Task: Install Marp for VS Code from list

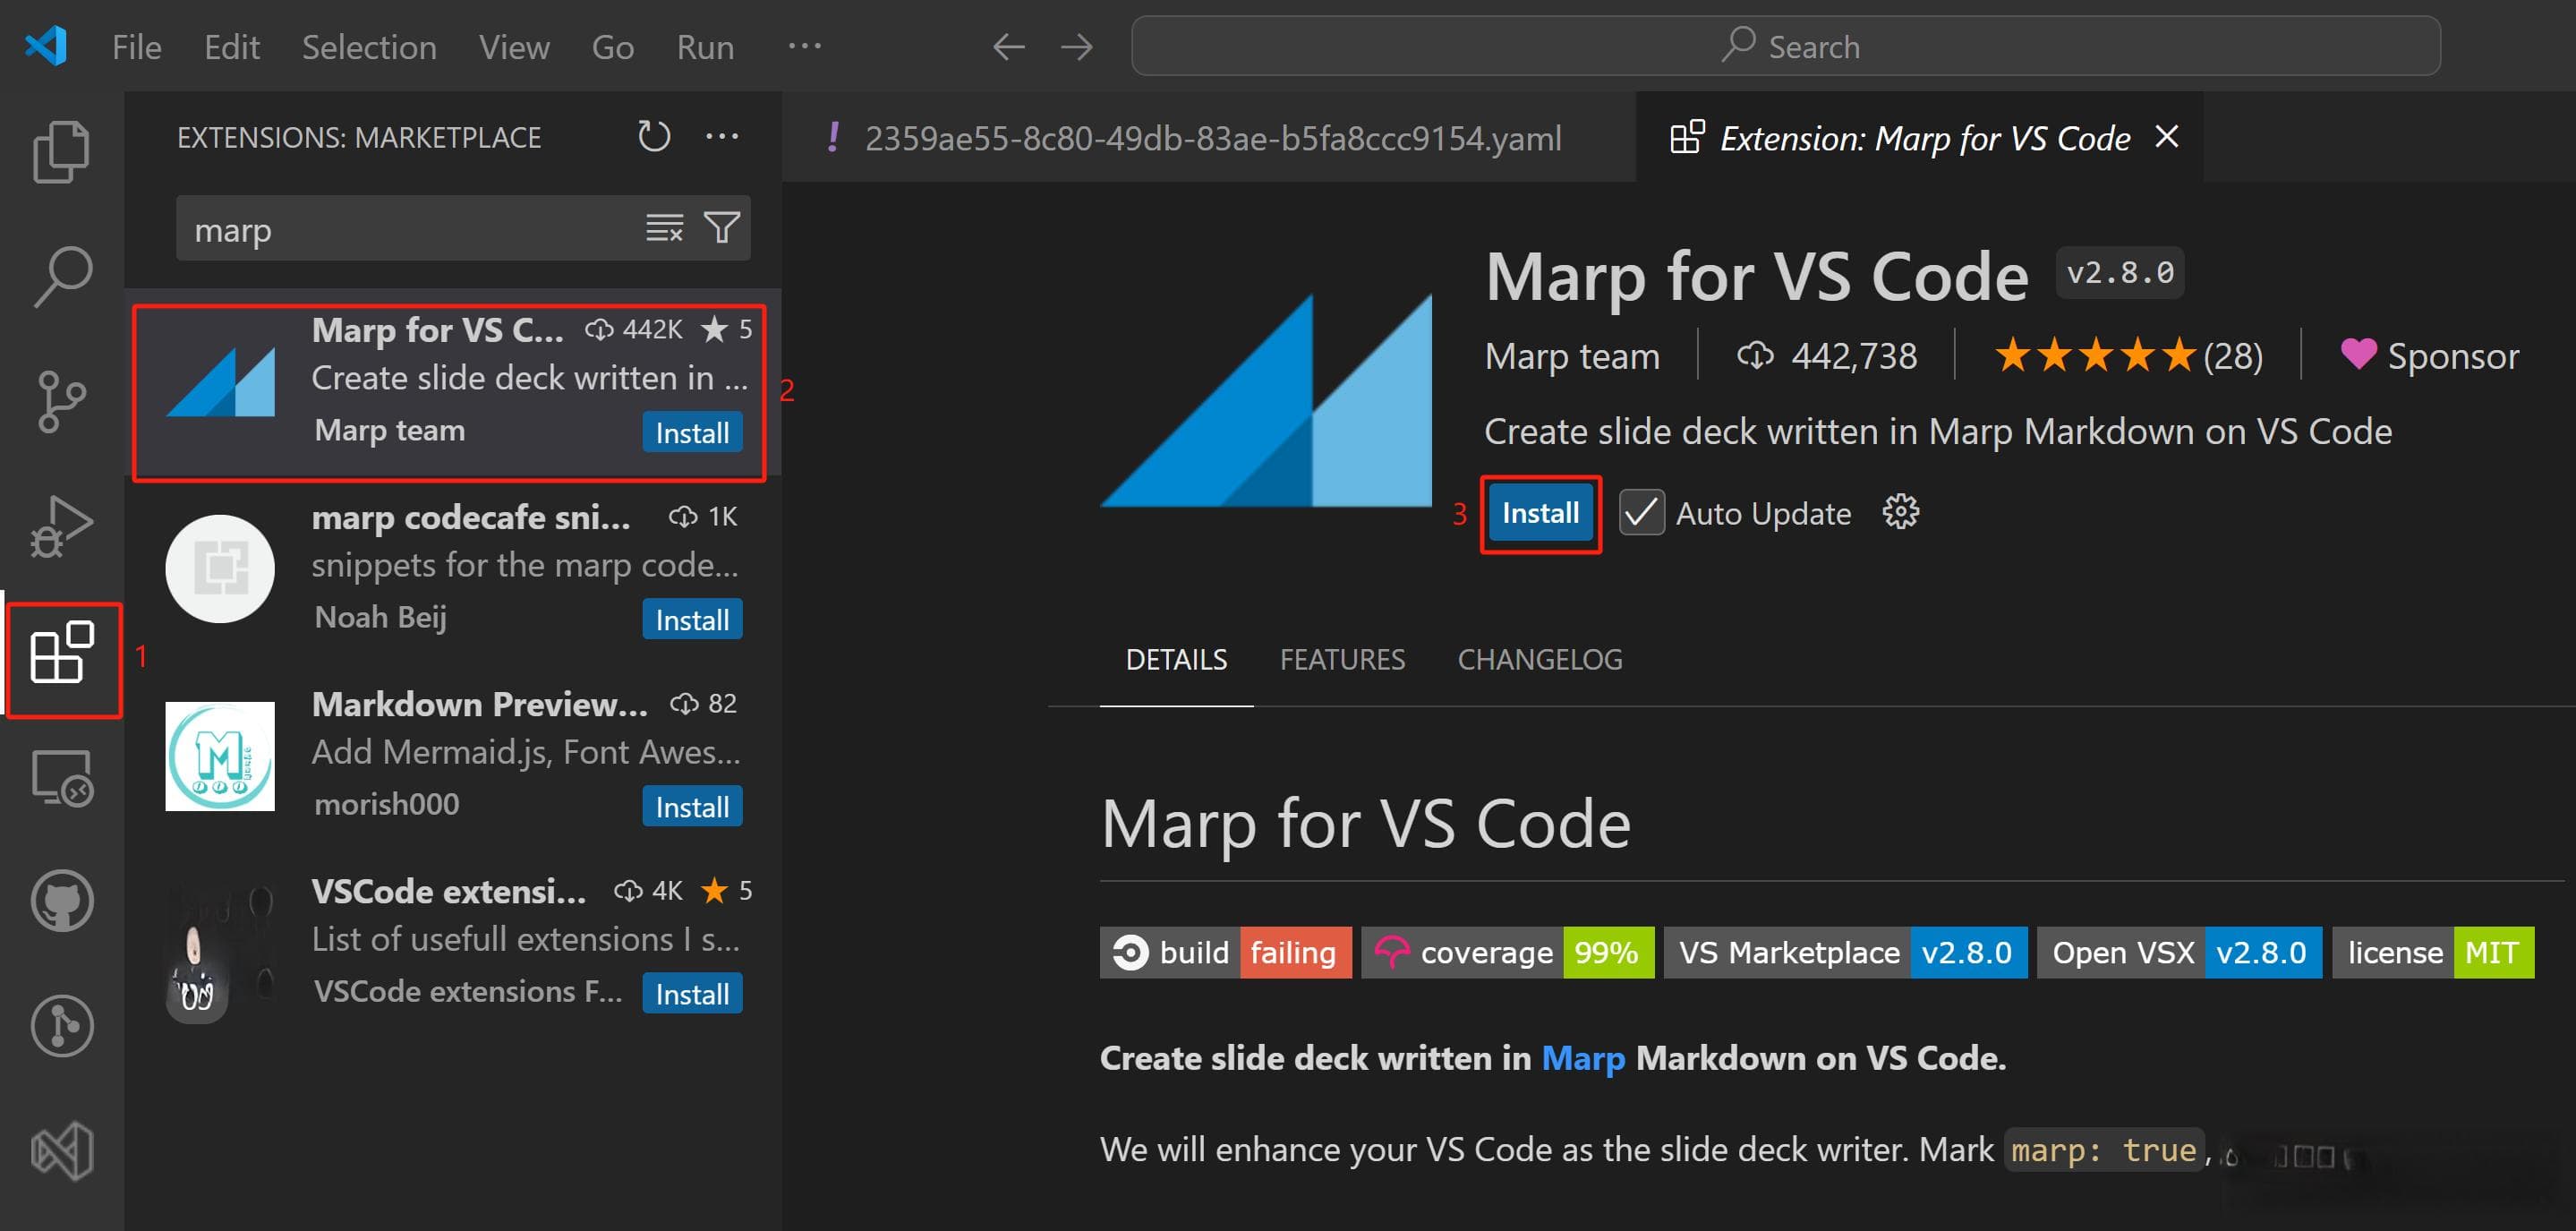Action: point(692,432)
